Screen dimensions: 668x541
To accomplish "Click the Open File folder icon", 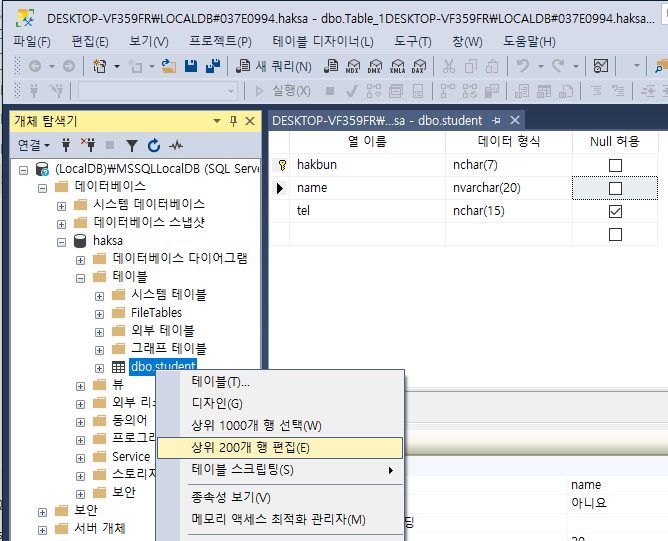I will pos(169,66).
